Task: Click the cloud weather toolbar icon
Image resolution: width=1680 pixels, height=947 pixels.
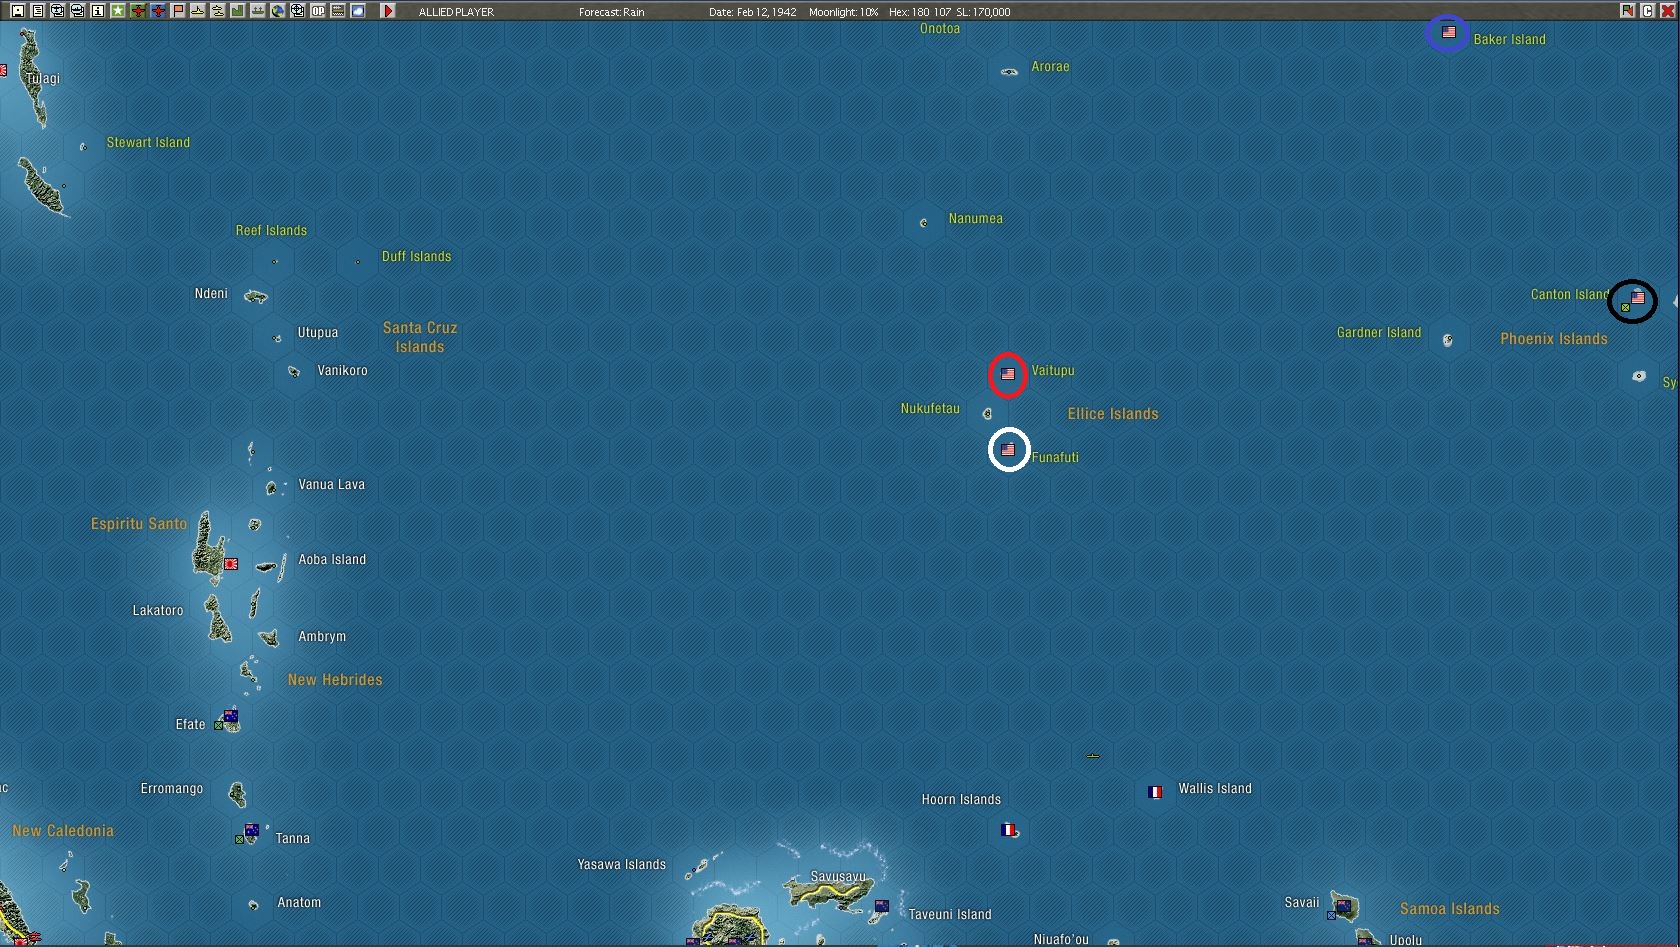Action: 357,11
